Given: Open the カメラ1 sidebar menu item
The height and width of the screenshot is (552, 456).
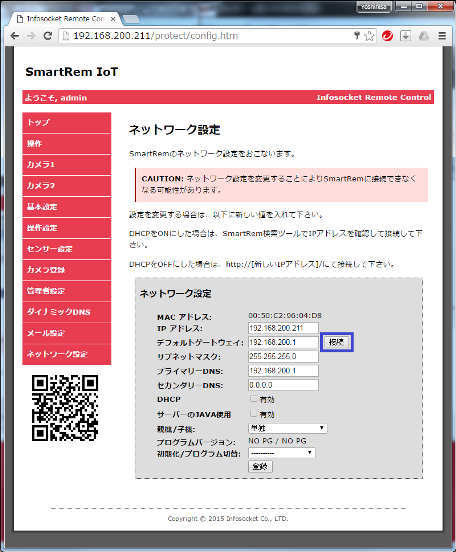Looking at the screenshot, I should (67, 165).
